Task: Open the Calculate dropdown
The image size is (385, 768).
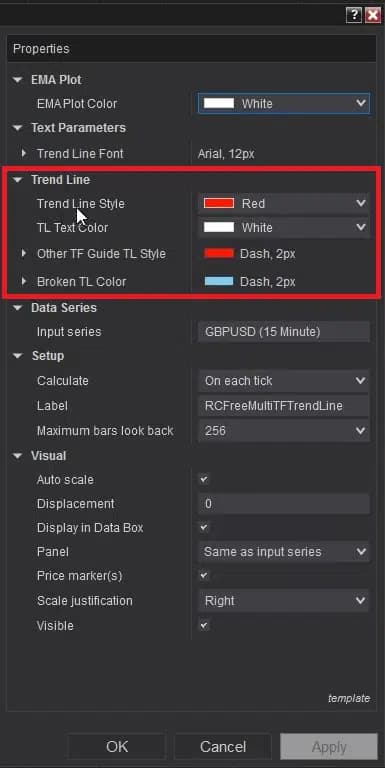Action: 284,381
